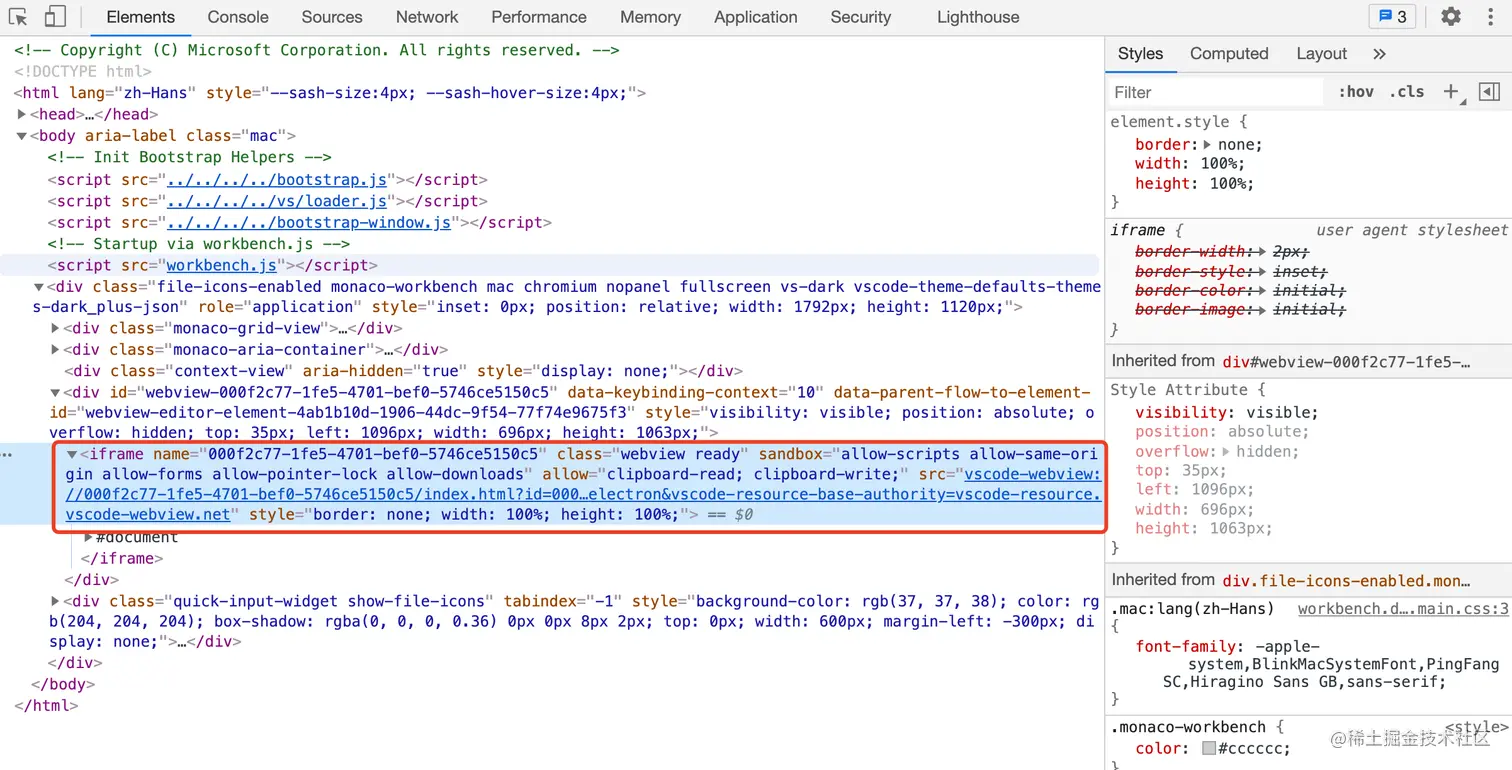Select the Copyright Microsoft comment line
Viewport: 1512px width, 770px height.
[x=317, y=50]
